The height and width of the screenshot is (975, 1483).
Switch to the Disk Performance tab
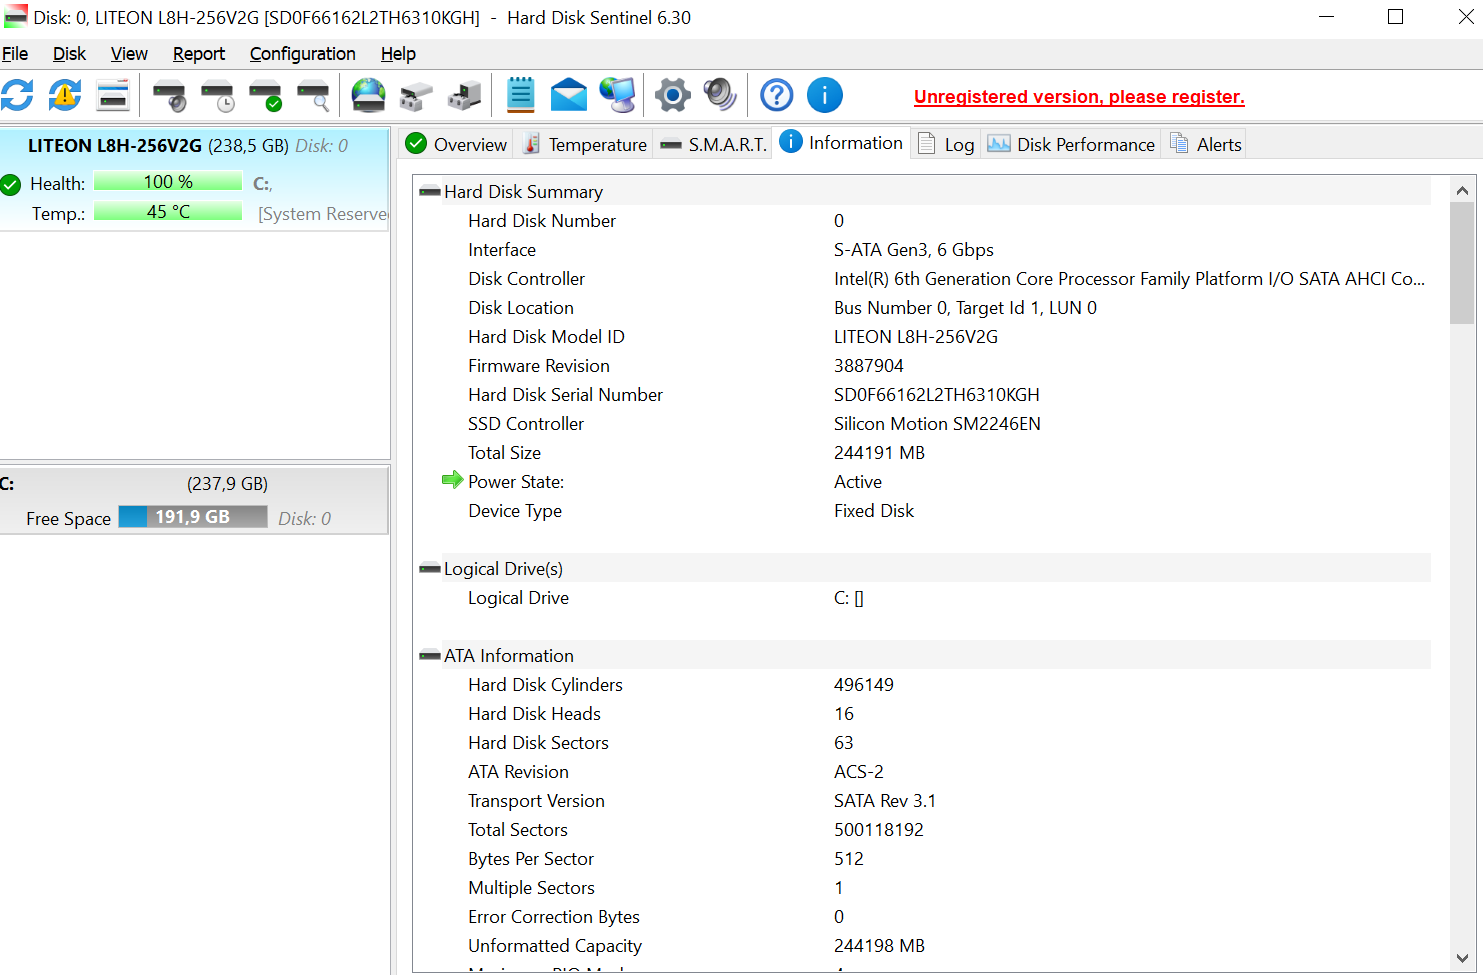(1071, 145)
